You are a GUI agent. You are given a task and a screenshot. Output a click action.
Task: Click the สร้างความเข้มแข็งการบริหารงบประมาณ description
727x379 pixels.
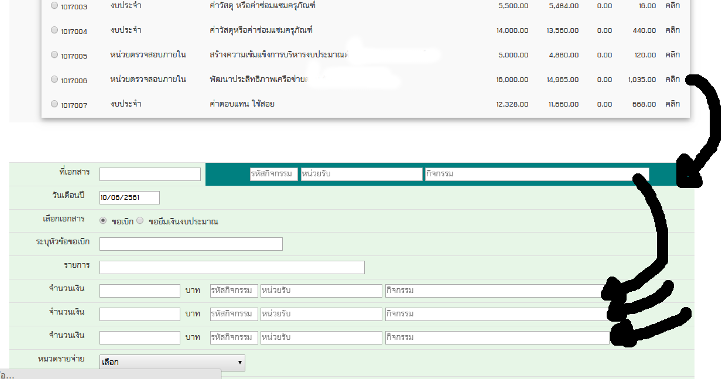coord(278,55)
